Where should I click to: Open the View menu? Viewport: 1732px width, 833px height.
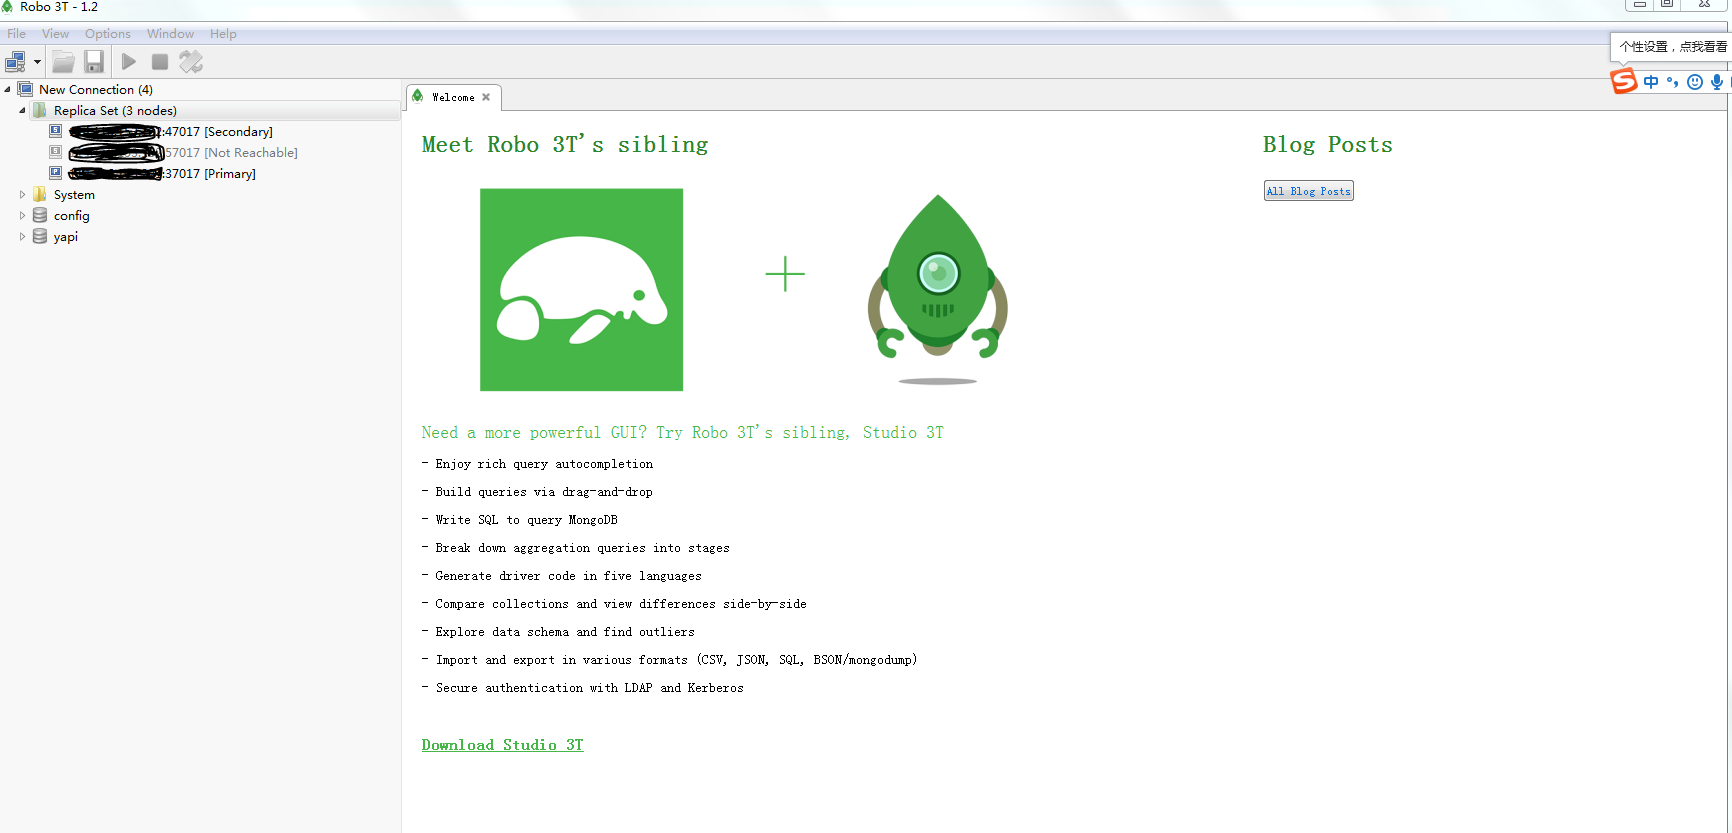[56, 34]
